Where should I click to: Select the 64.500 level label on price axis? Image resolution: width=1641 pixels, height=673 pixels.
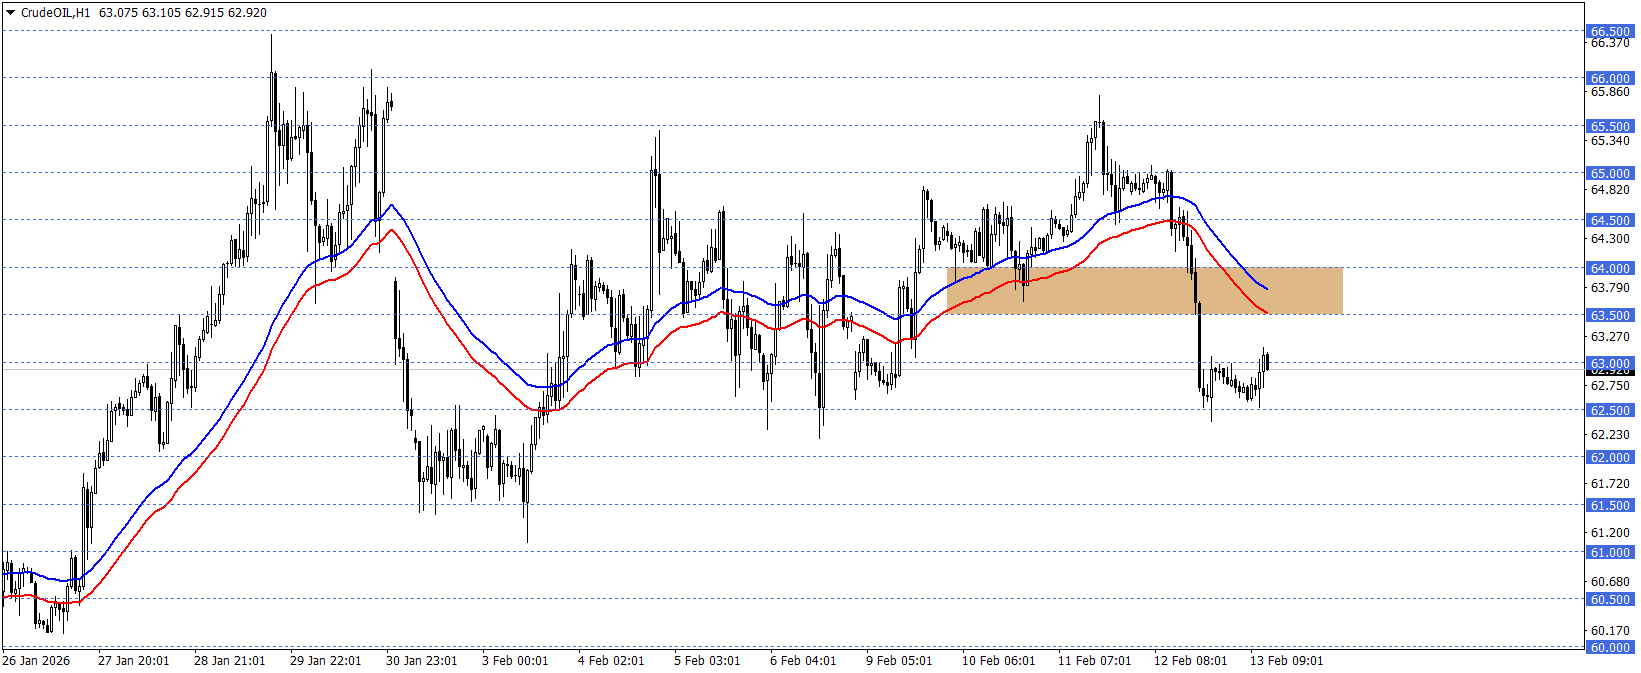click(1610, 220)
